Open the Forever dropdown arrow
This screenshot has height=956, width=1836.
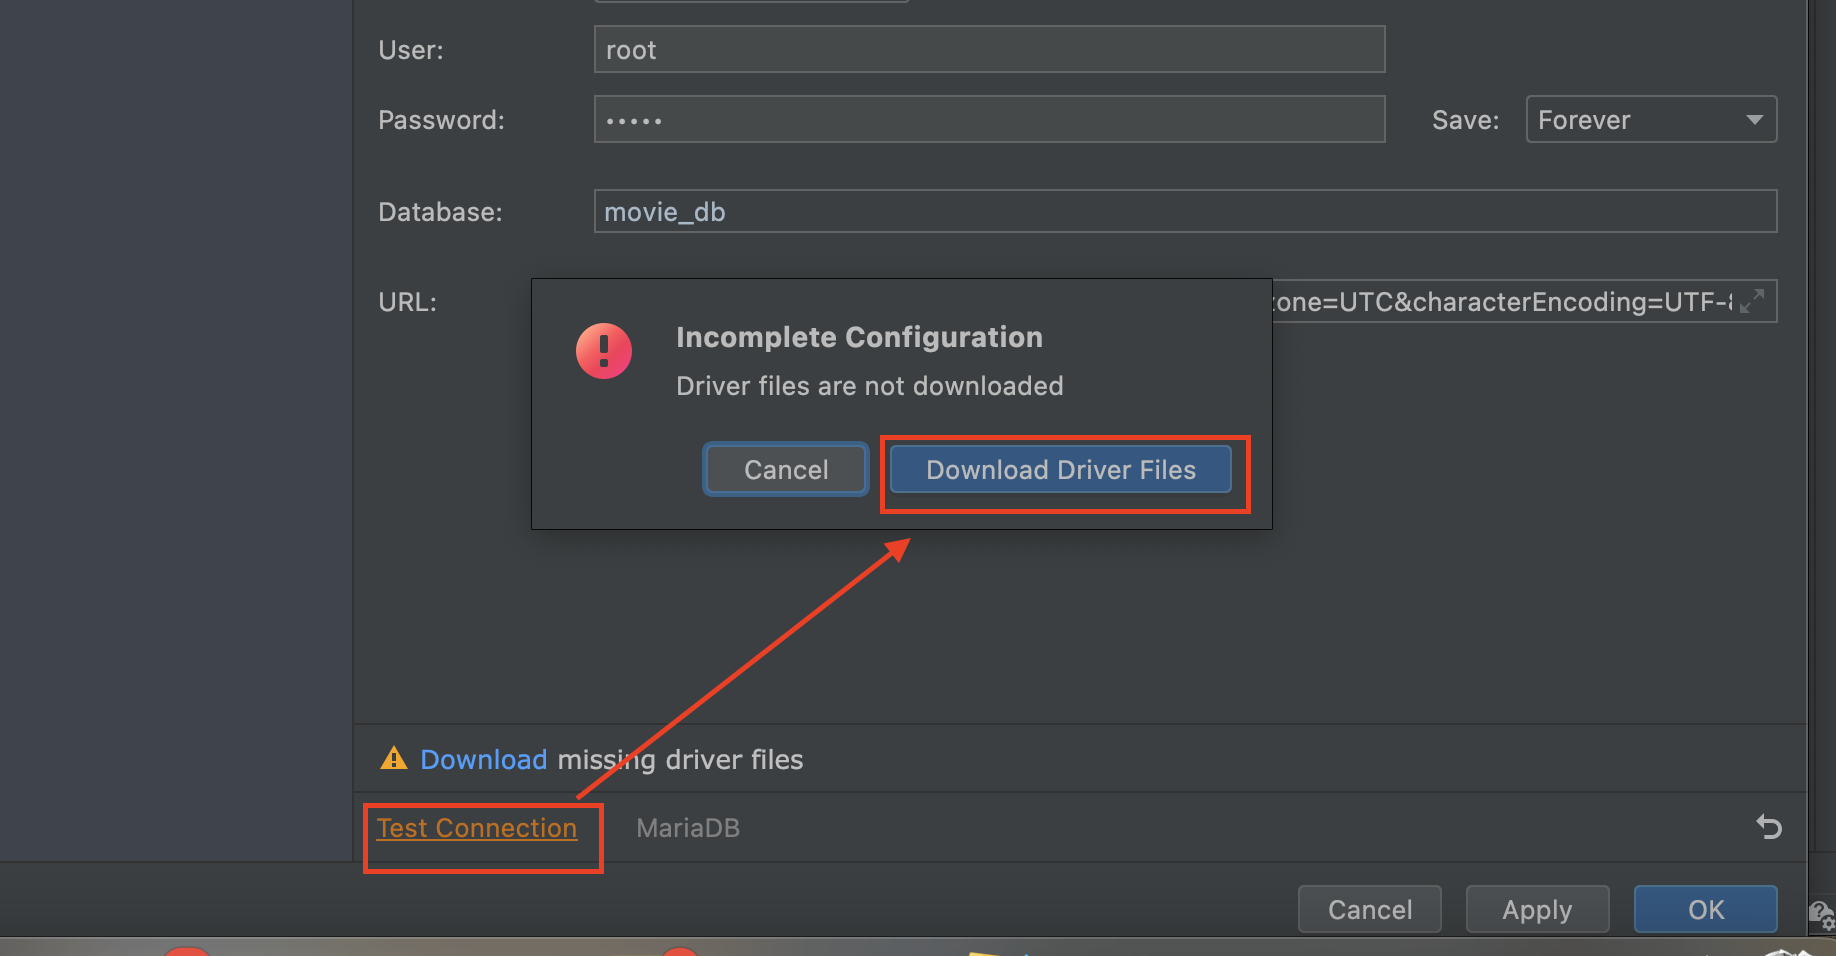pos(1755,119)
